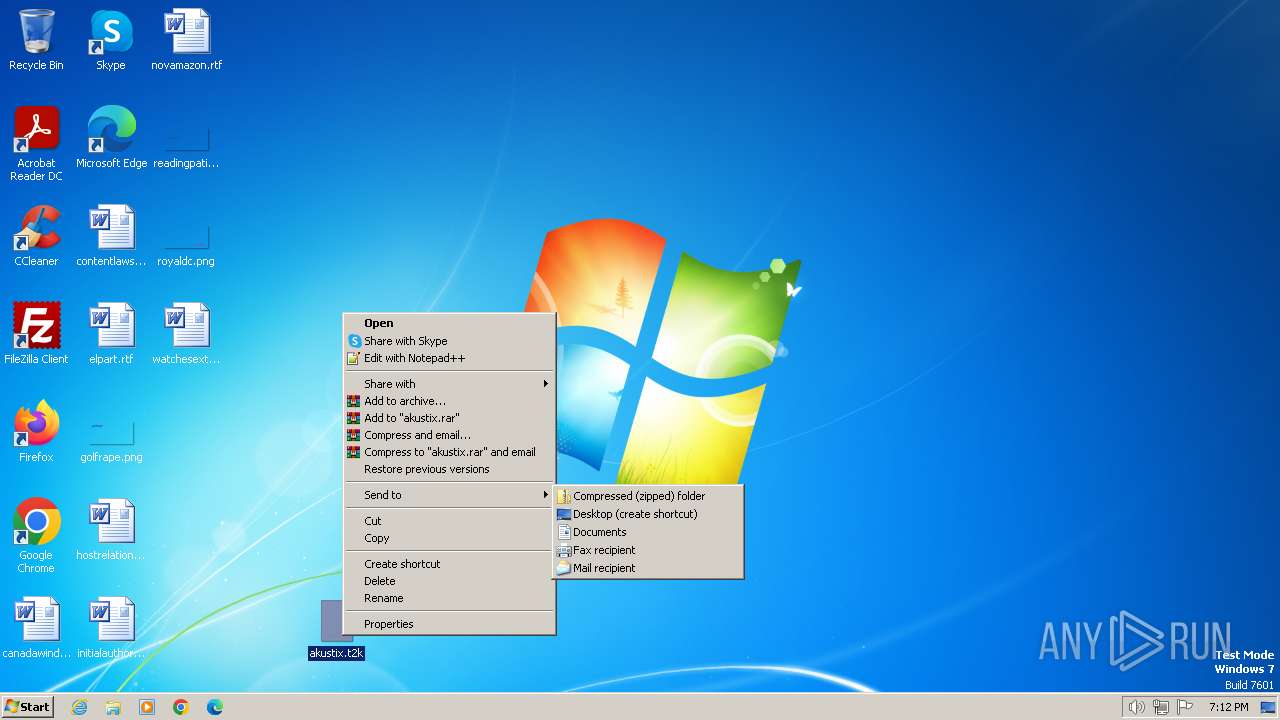Choose Delete from context menu
1280x720 pixels.
(449, 581)
